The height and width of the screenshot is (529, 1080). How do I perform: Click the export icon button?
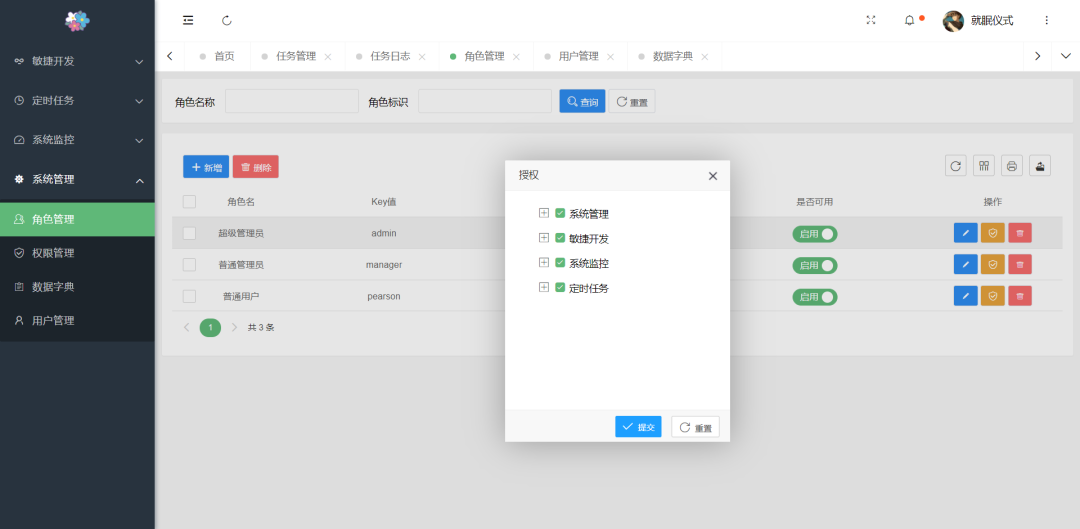(x=1040, y=165)
